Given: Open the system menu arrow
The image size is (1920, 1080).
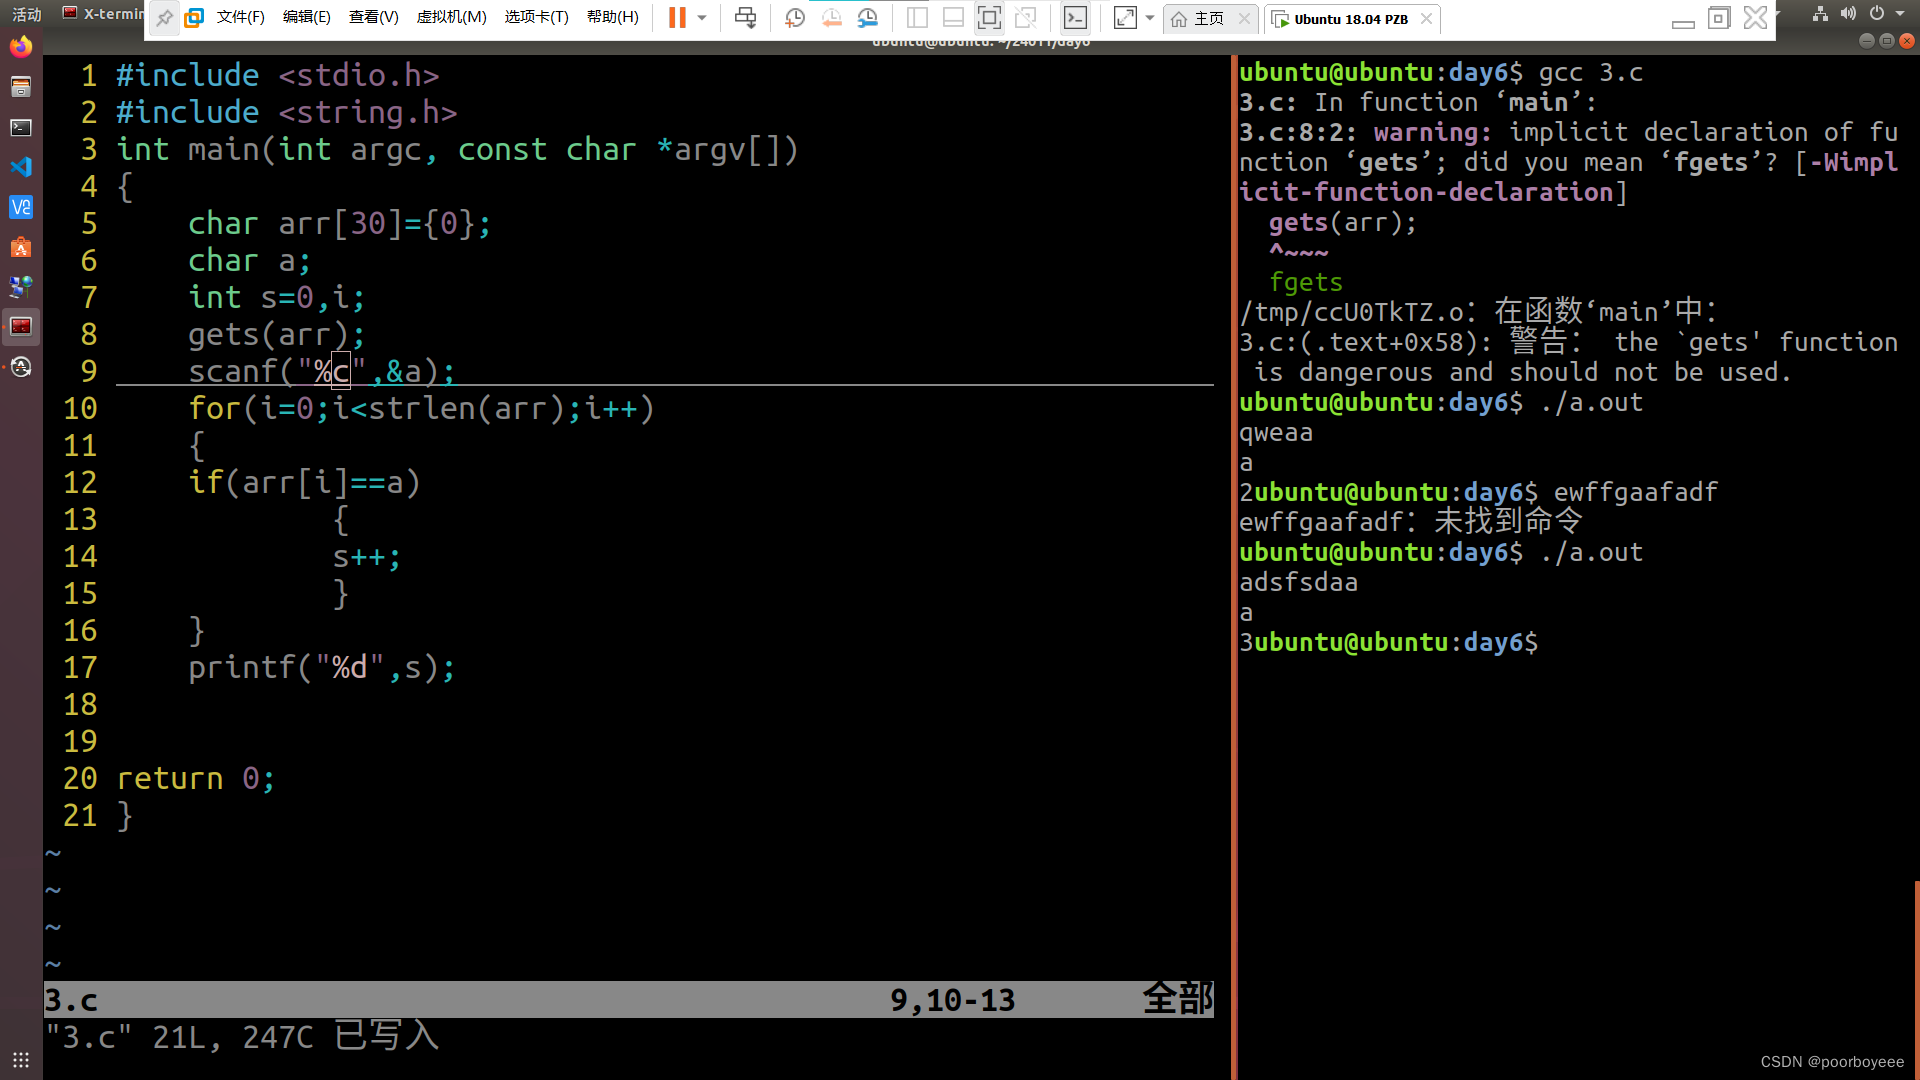Looking at the screenshot, I should (1900, 13).
